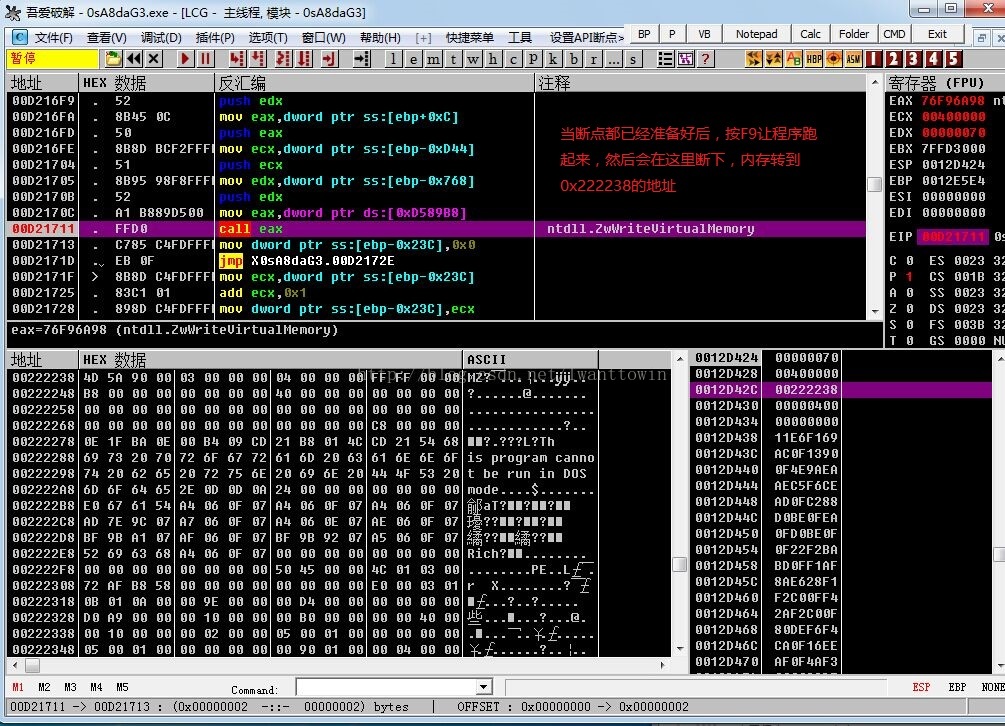Click the numbered 5 toolbar icon
The height and width of the screenshot is (726, 1005).
tap(954, 59)
